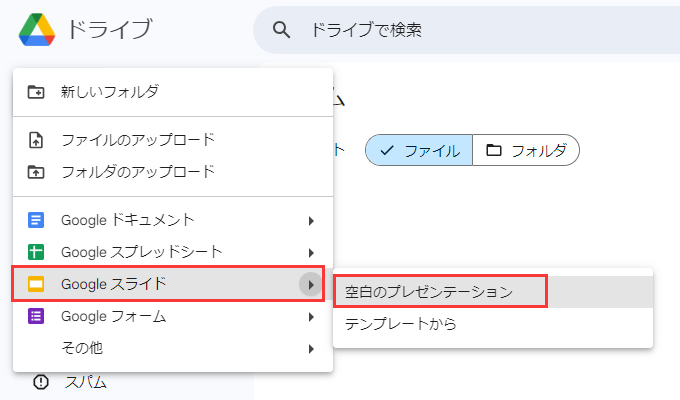
Task: Choose 新しいフォルダ from the menu
Action: (173, 92)
